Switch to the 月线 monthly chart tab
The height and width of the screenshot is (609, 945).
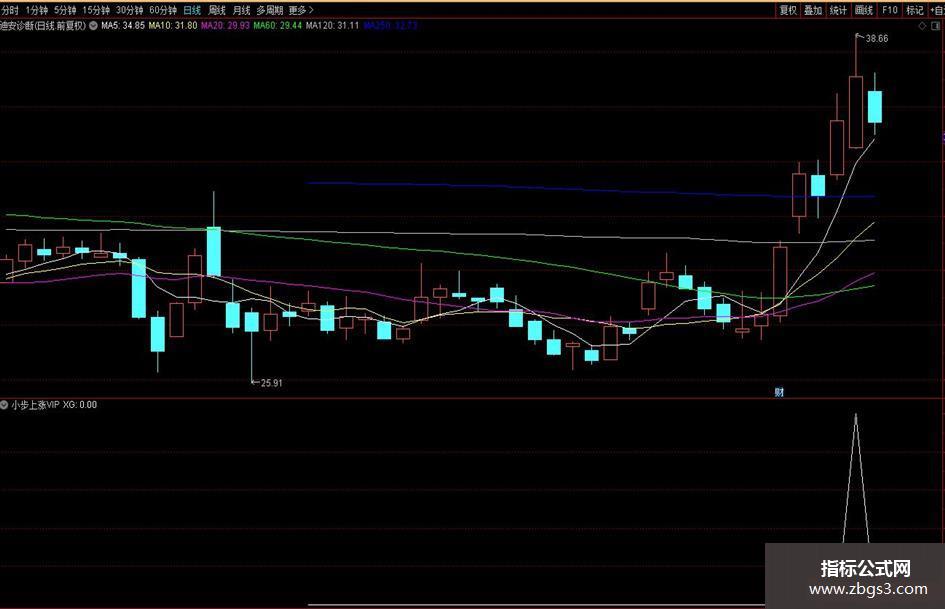pyautogui.click(x=241, y=10)
